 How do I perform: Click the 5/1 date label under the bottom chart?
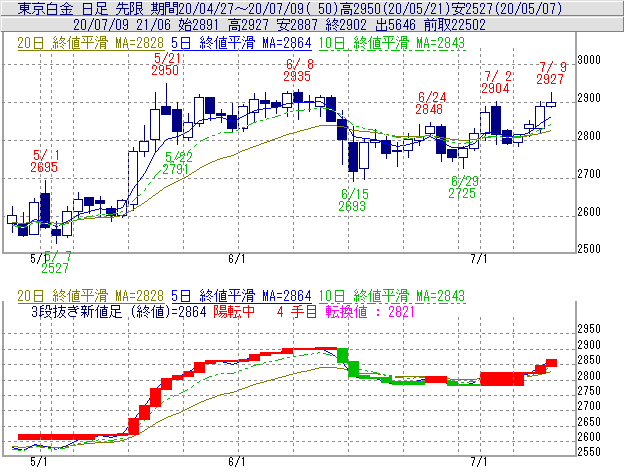(39, 462)
